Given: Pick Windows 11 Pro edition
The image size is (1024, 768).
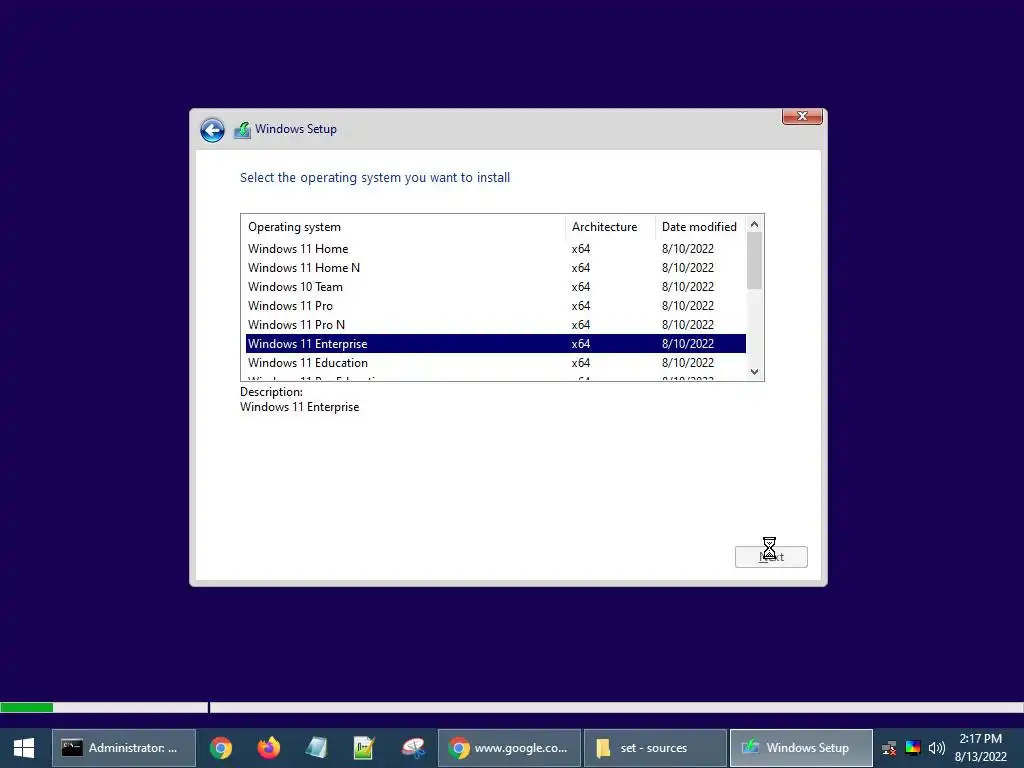Looking at the screenshot, I should [496, 306].
